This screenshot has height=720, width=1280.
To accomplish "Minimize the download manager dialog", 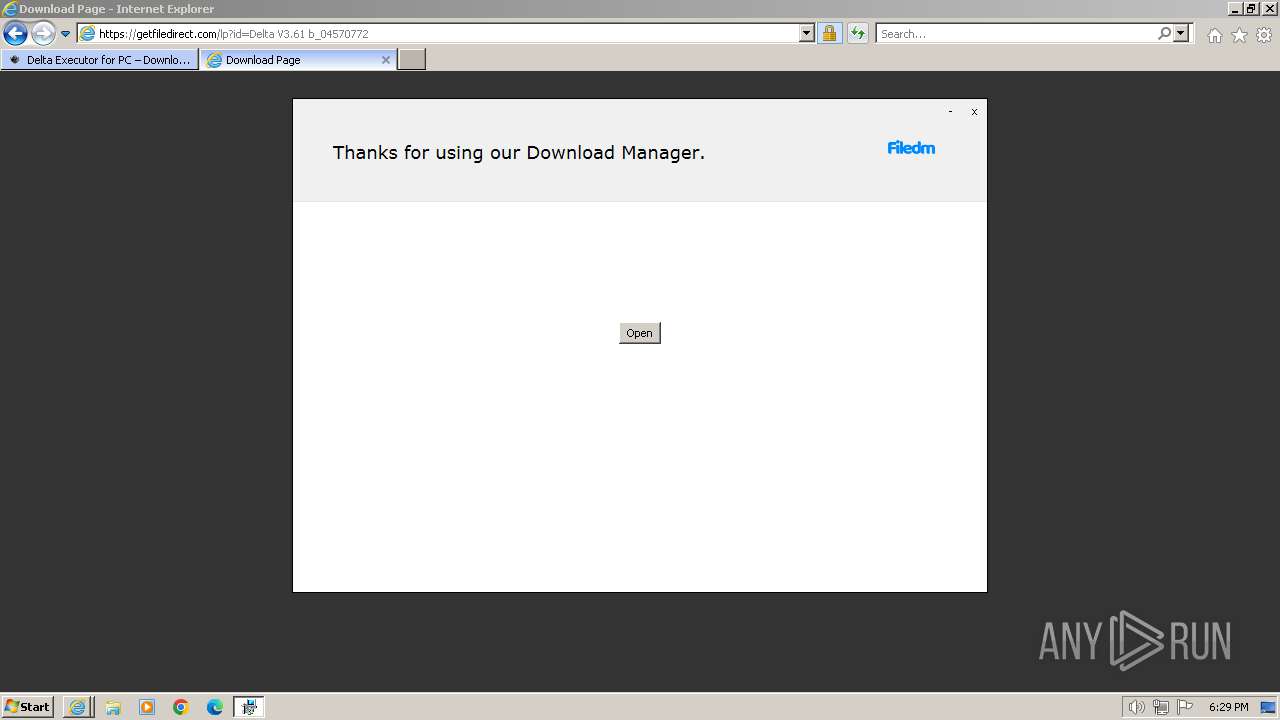I will [x=950, y=112].
